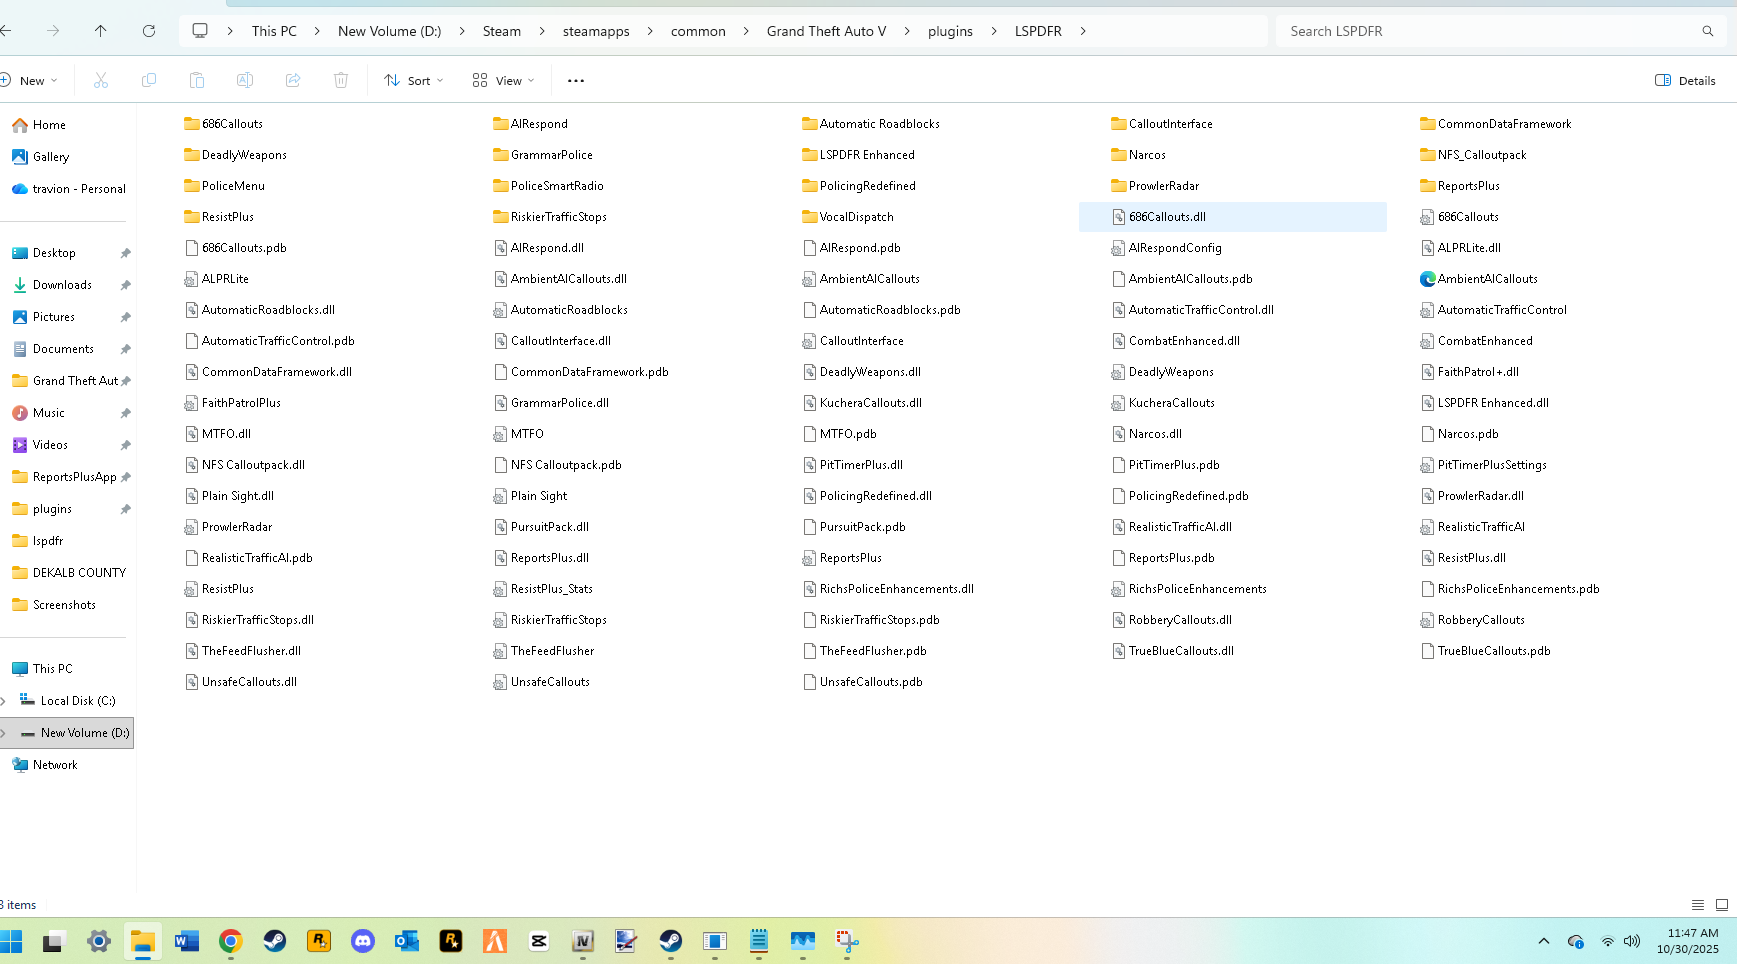This screenshot has width=1737, height=964.
Task: Open Google Chrome from the taskbar
Action: coord(231,941)
